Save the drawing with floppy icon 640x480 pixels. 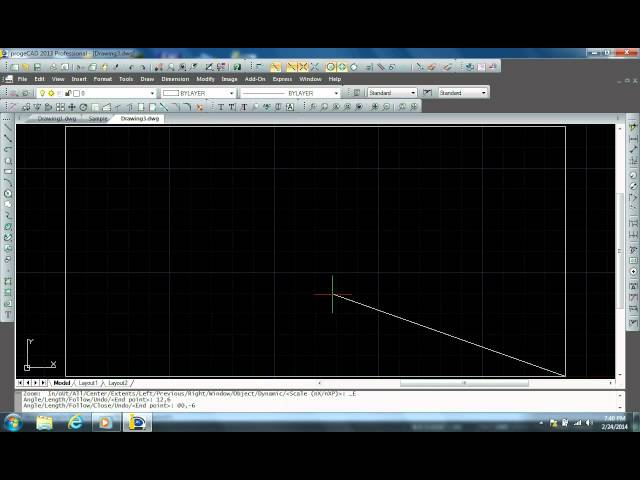(x=37, y=67)
